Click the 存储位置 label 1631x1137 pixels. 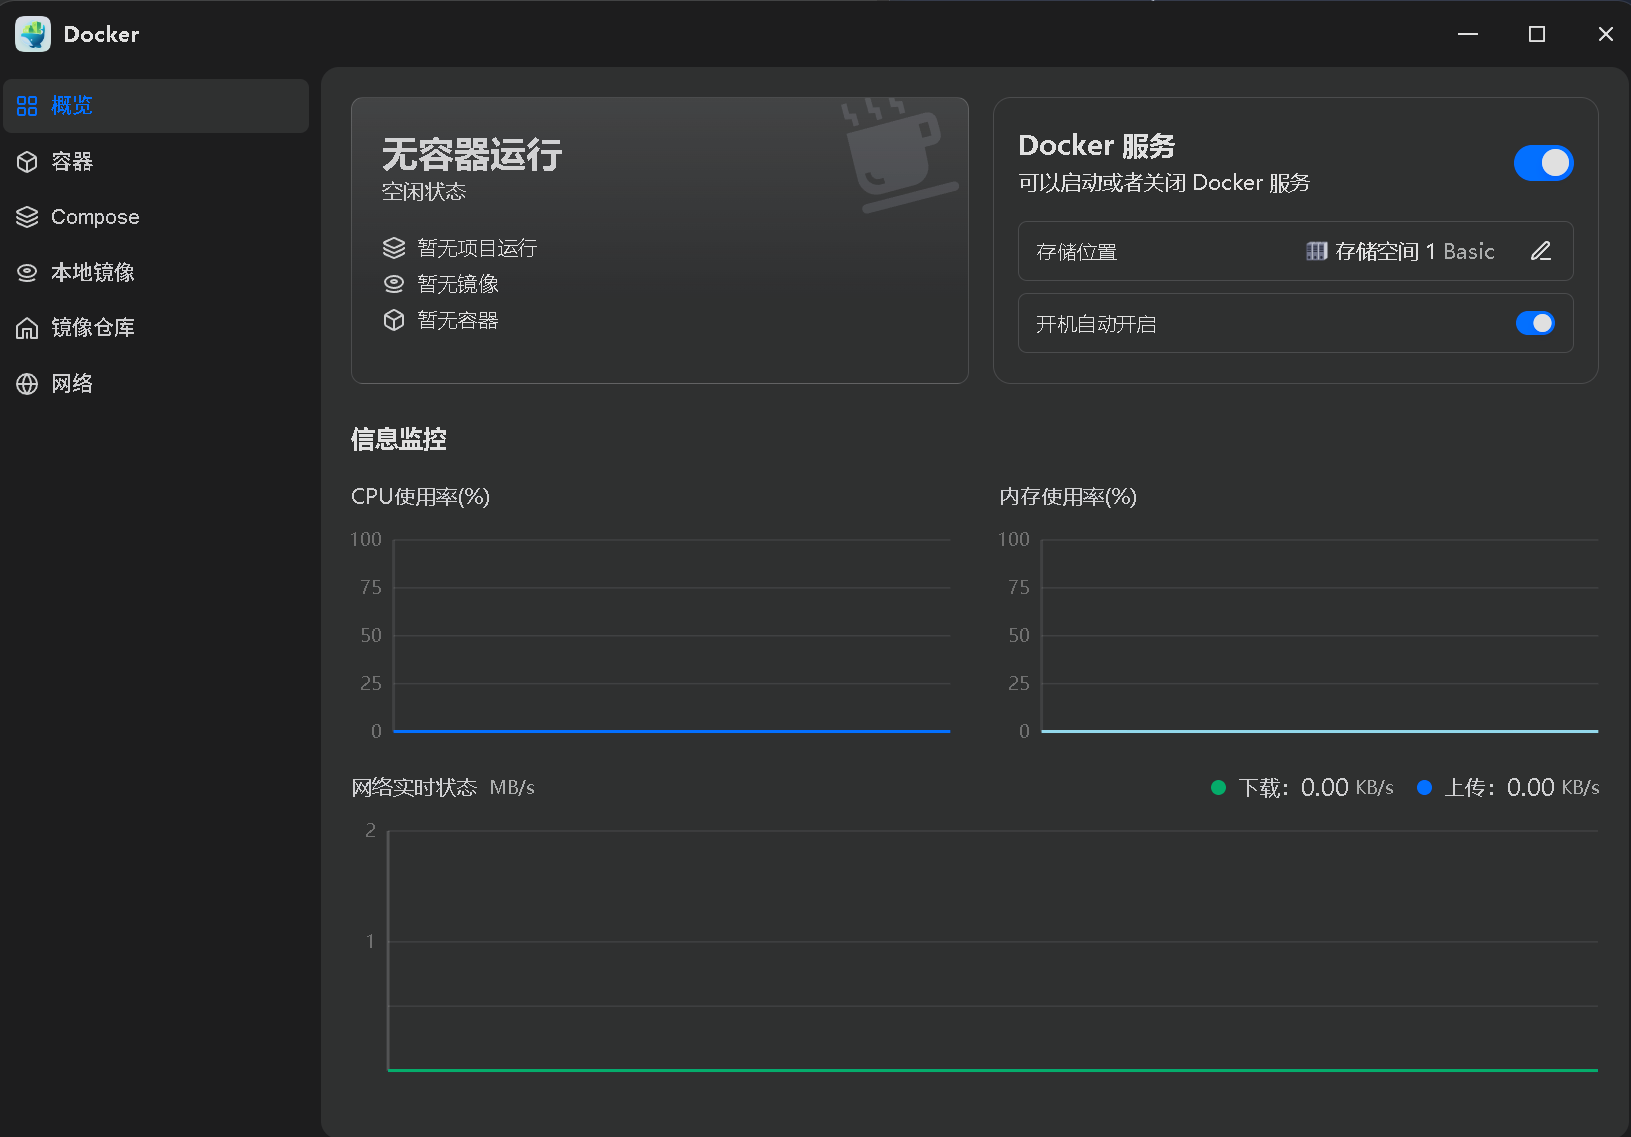point(1077,252)
